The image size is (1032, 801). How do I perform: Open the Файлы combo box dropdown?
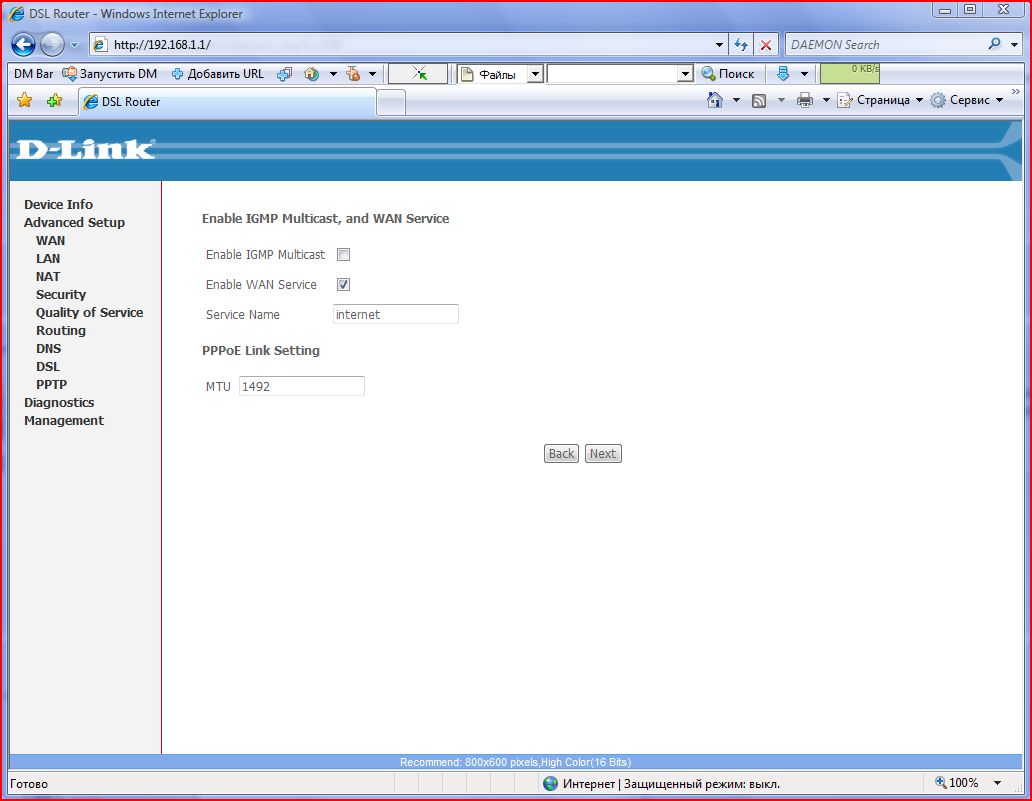pyautogui.click(x=535, y=74)
